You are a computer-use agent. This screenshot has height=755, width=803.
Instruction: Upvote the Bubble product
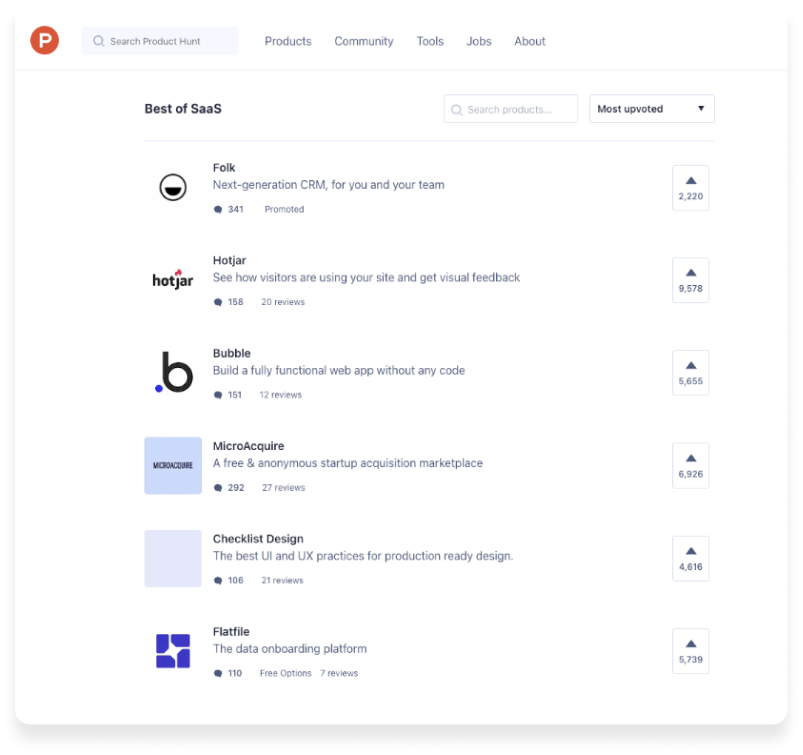(x=690, y=373)
